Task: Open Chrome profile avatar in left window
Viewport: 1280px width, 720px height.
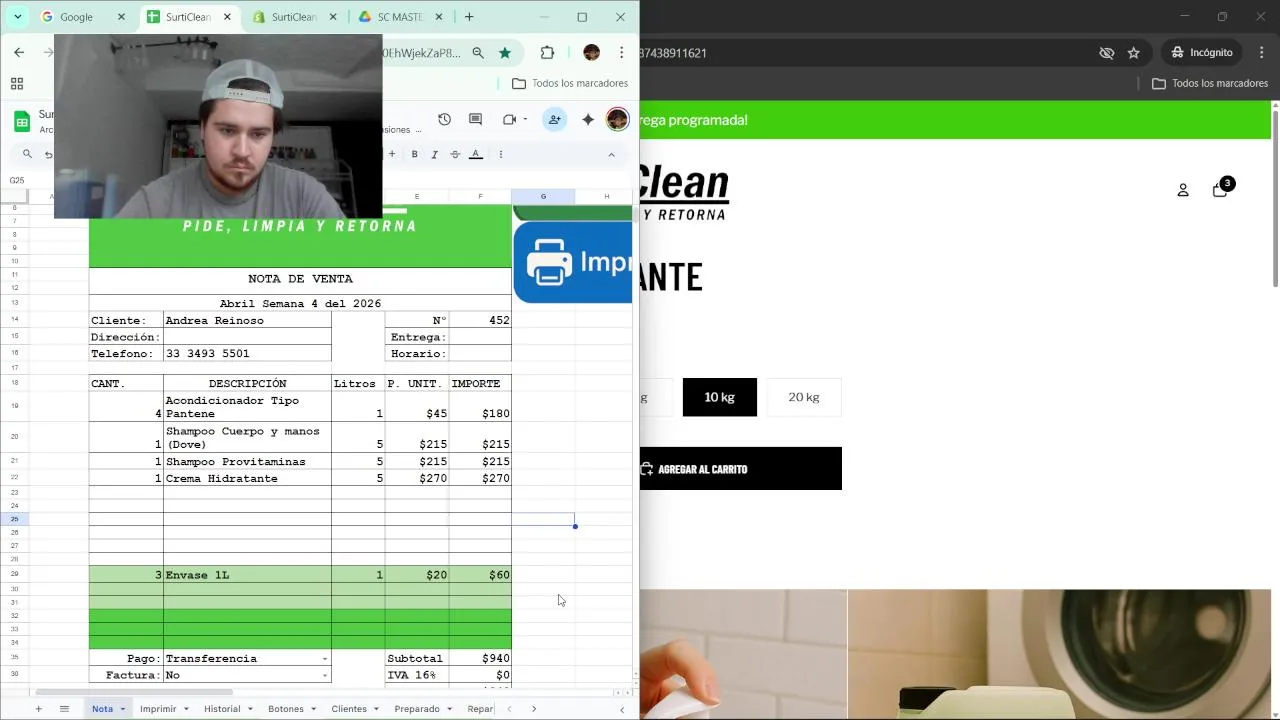Action: tap(591, 52)
